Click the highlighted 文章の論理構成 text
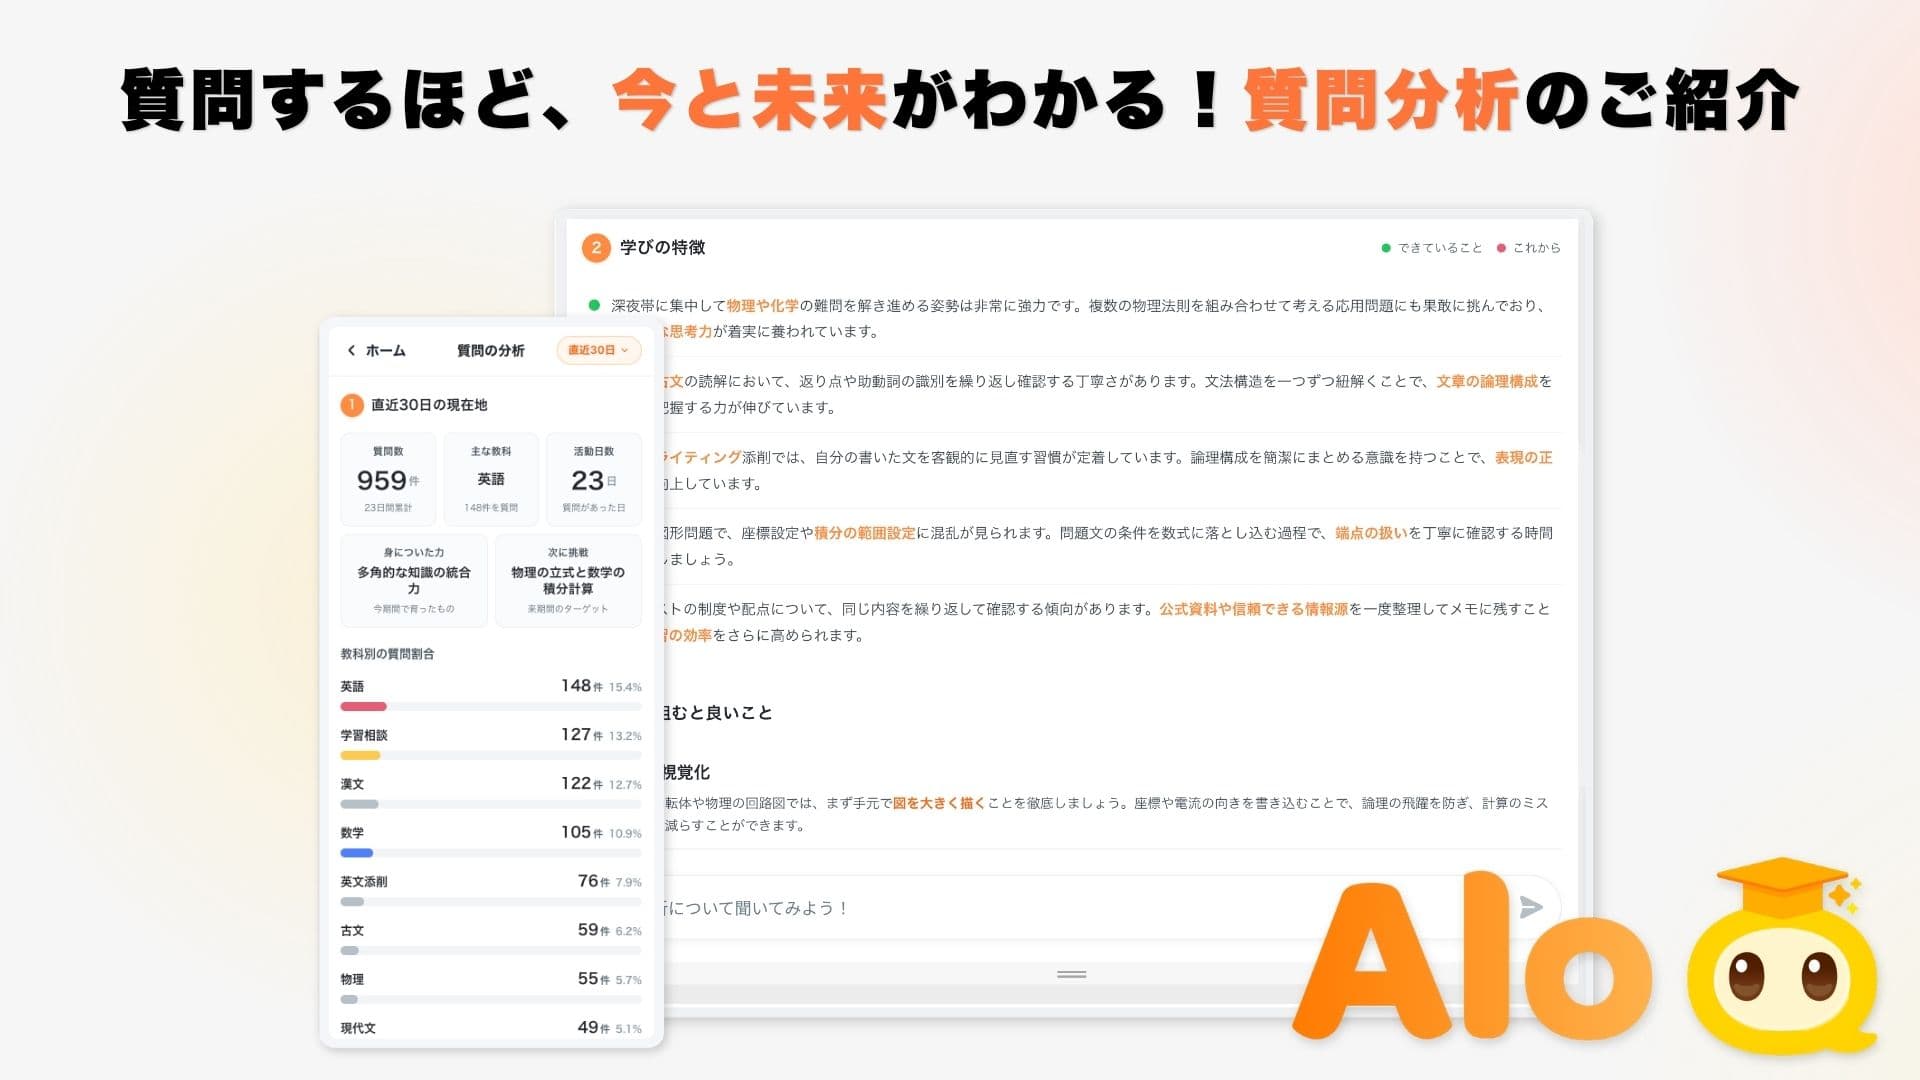Screen dimensions: 1920x1080 tap(1487, 382)
